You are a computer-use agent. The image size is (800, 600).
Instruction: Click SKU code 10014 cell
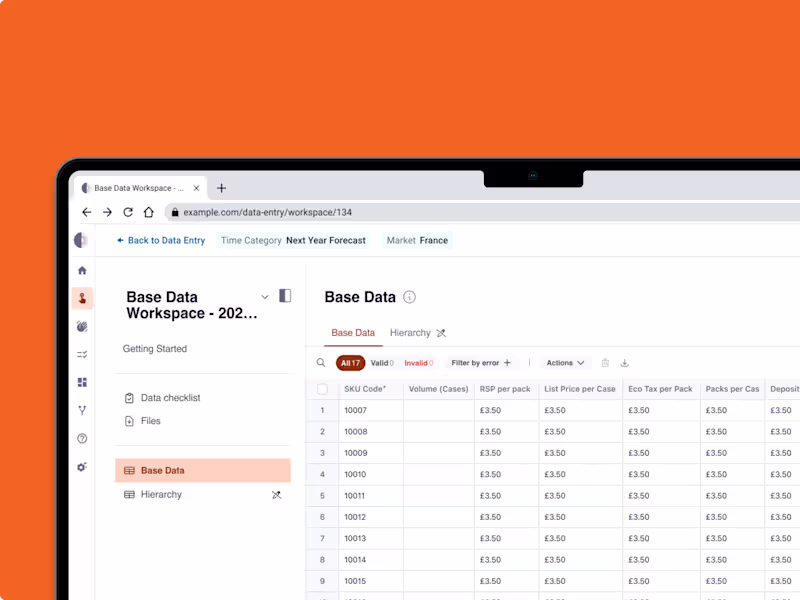point(371,560)
